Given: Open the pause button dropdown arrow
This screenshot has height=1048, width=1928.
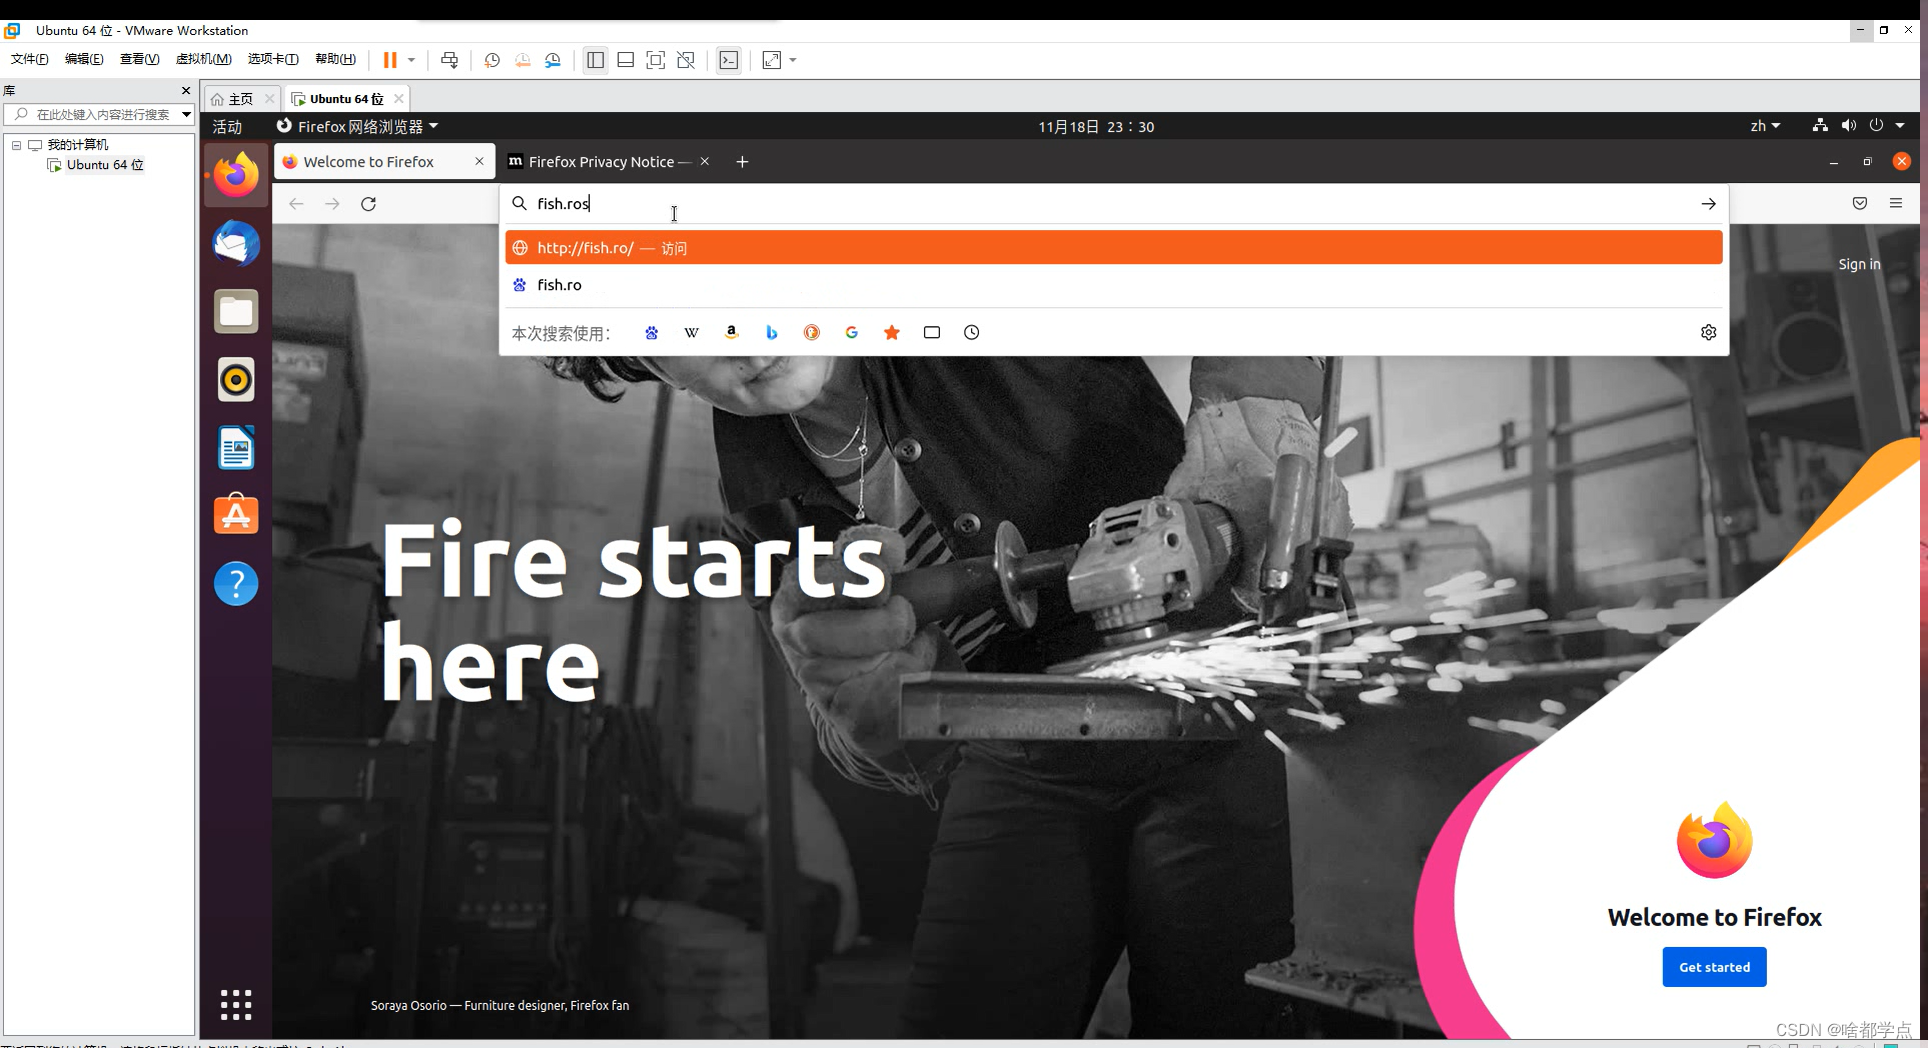Looking at the screenshot, I should coord(411,60).
